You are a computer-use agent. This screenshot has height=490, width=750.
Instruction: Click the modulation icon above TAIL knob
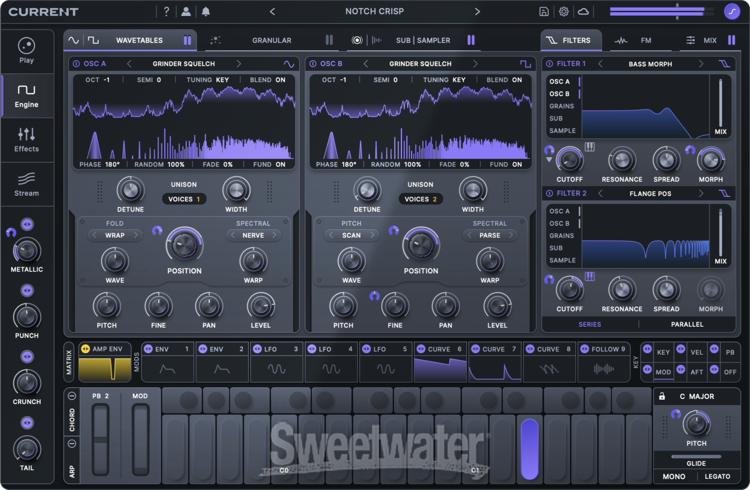[27, 422]
